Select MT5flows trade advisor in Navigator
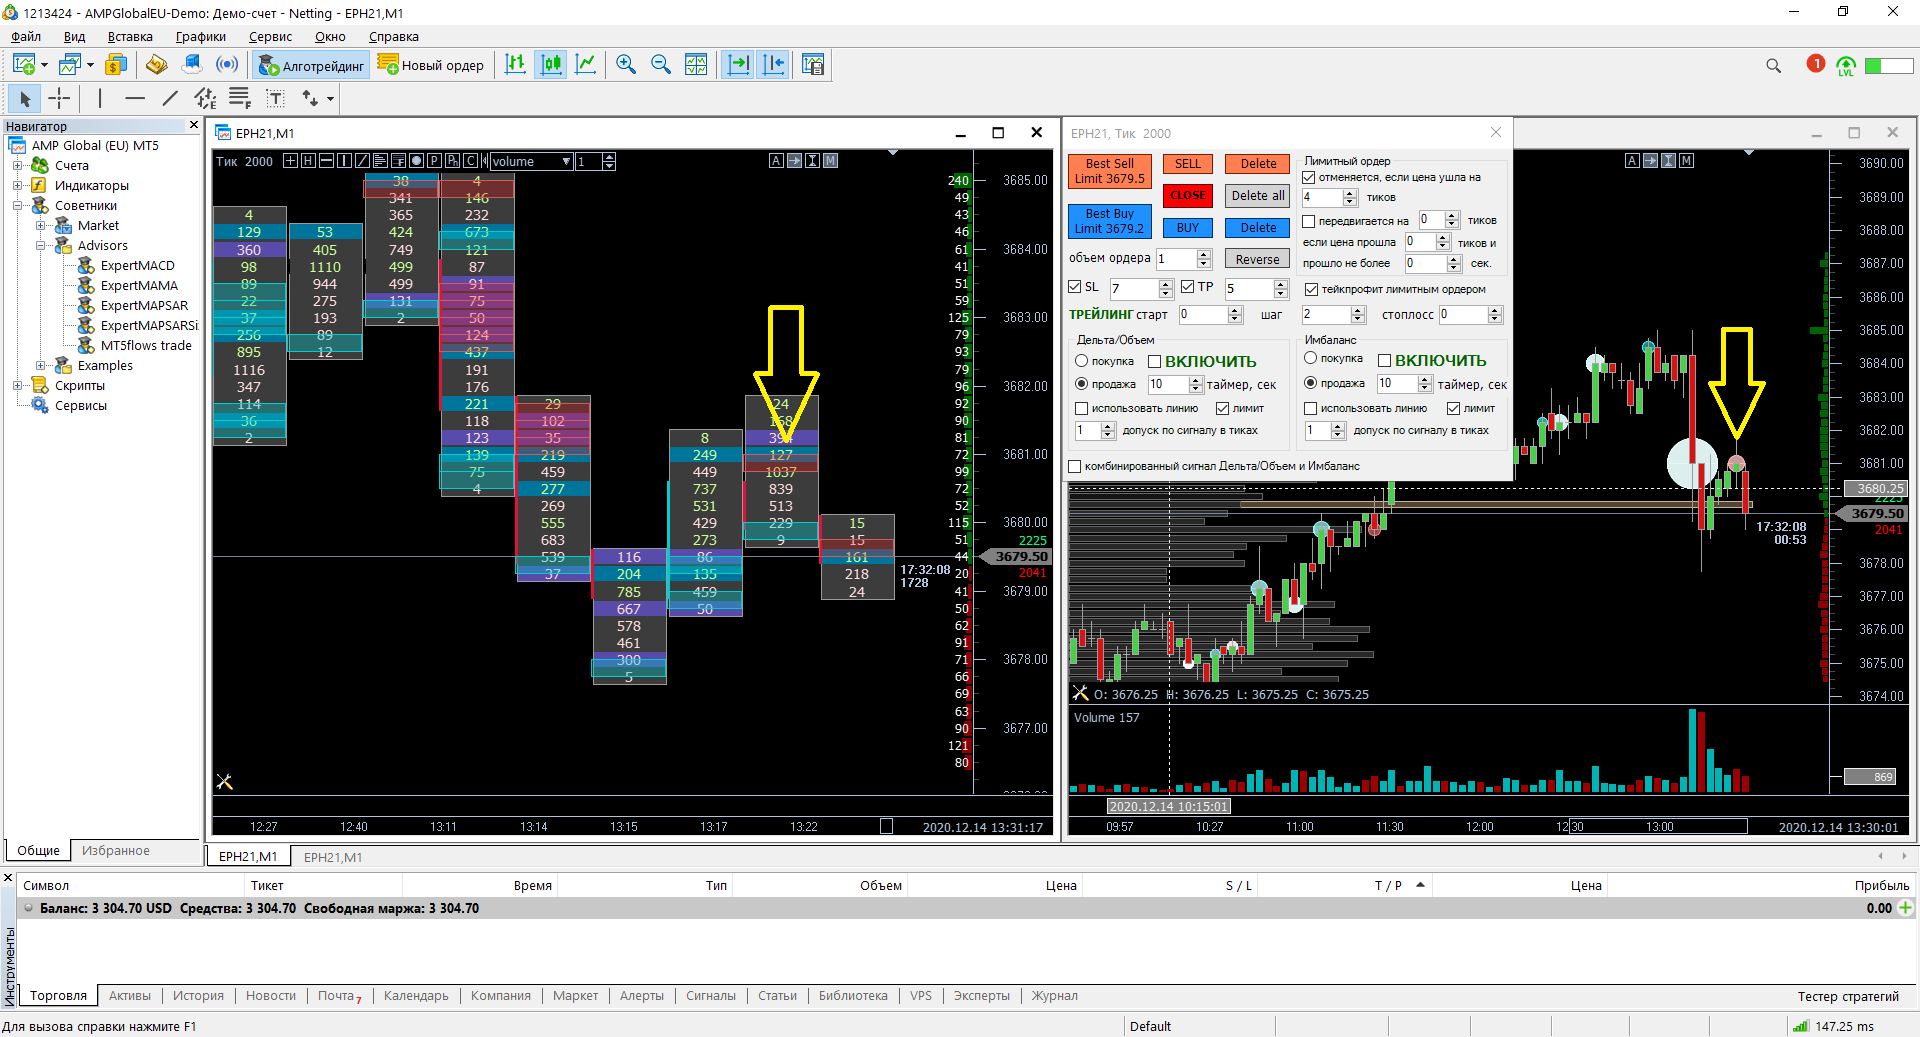The height and width of the screenshot is (1037, 1920). pos(146,345)
